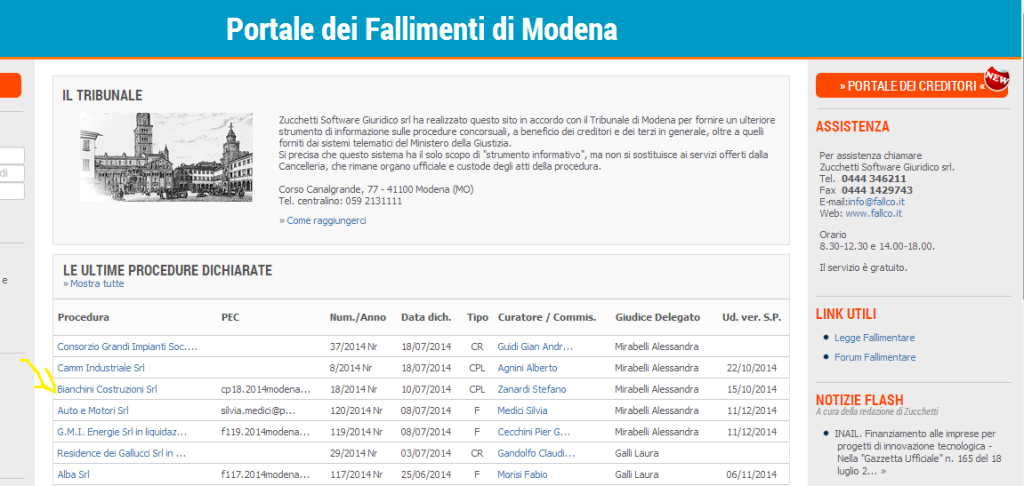Open procedure Residence dei Gallucci Srl
This screenshot has width=1024, height=486.
coord(122,453)
